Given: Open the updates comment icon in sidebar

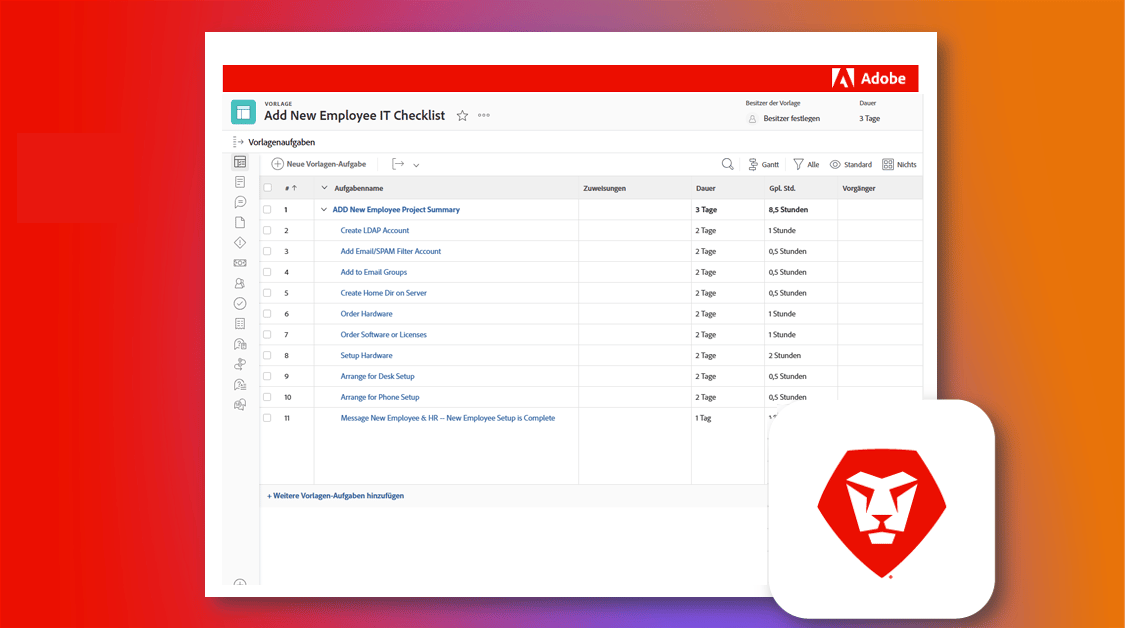Looking at the screenshot, I should [240, 201].
